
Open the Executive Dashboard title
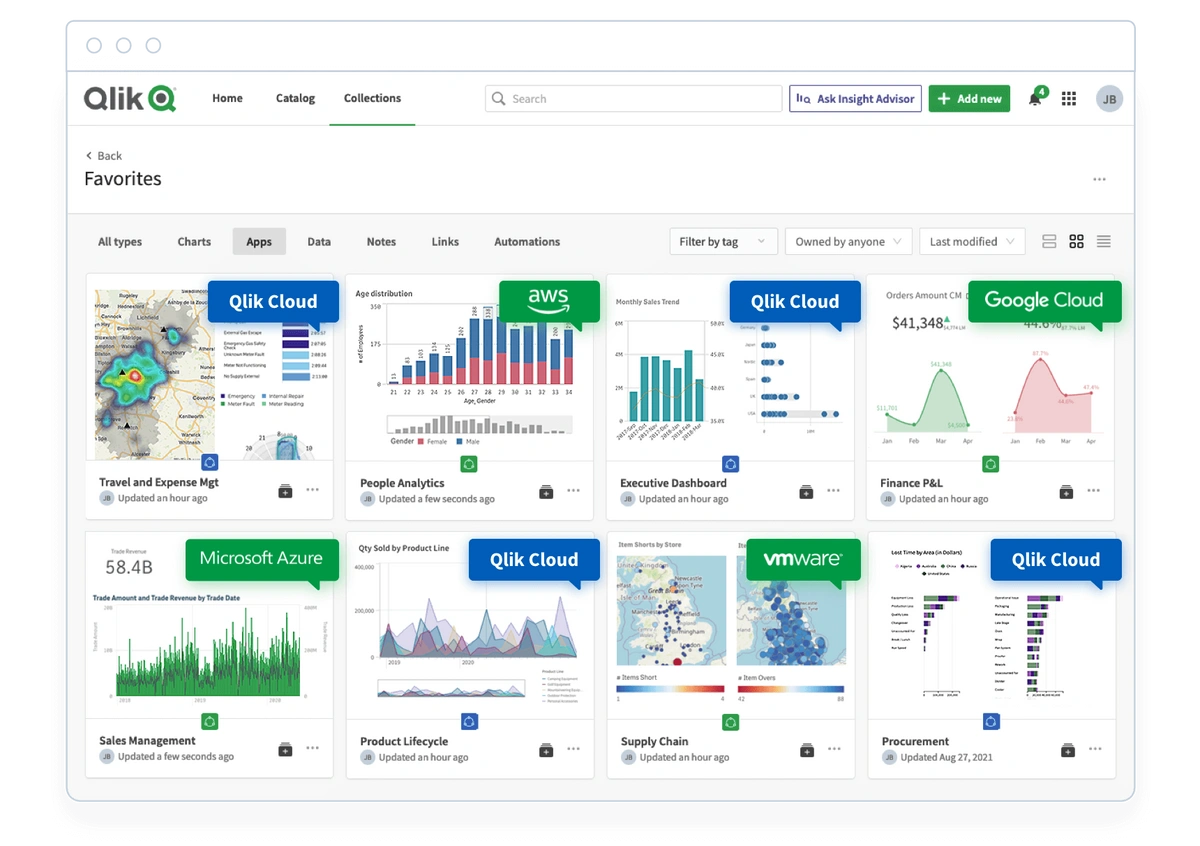[x=673, y=483]
